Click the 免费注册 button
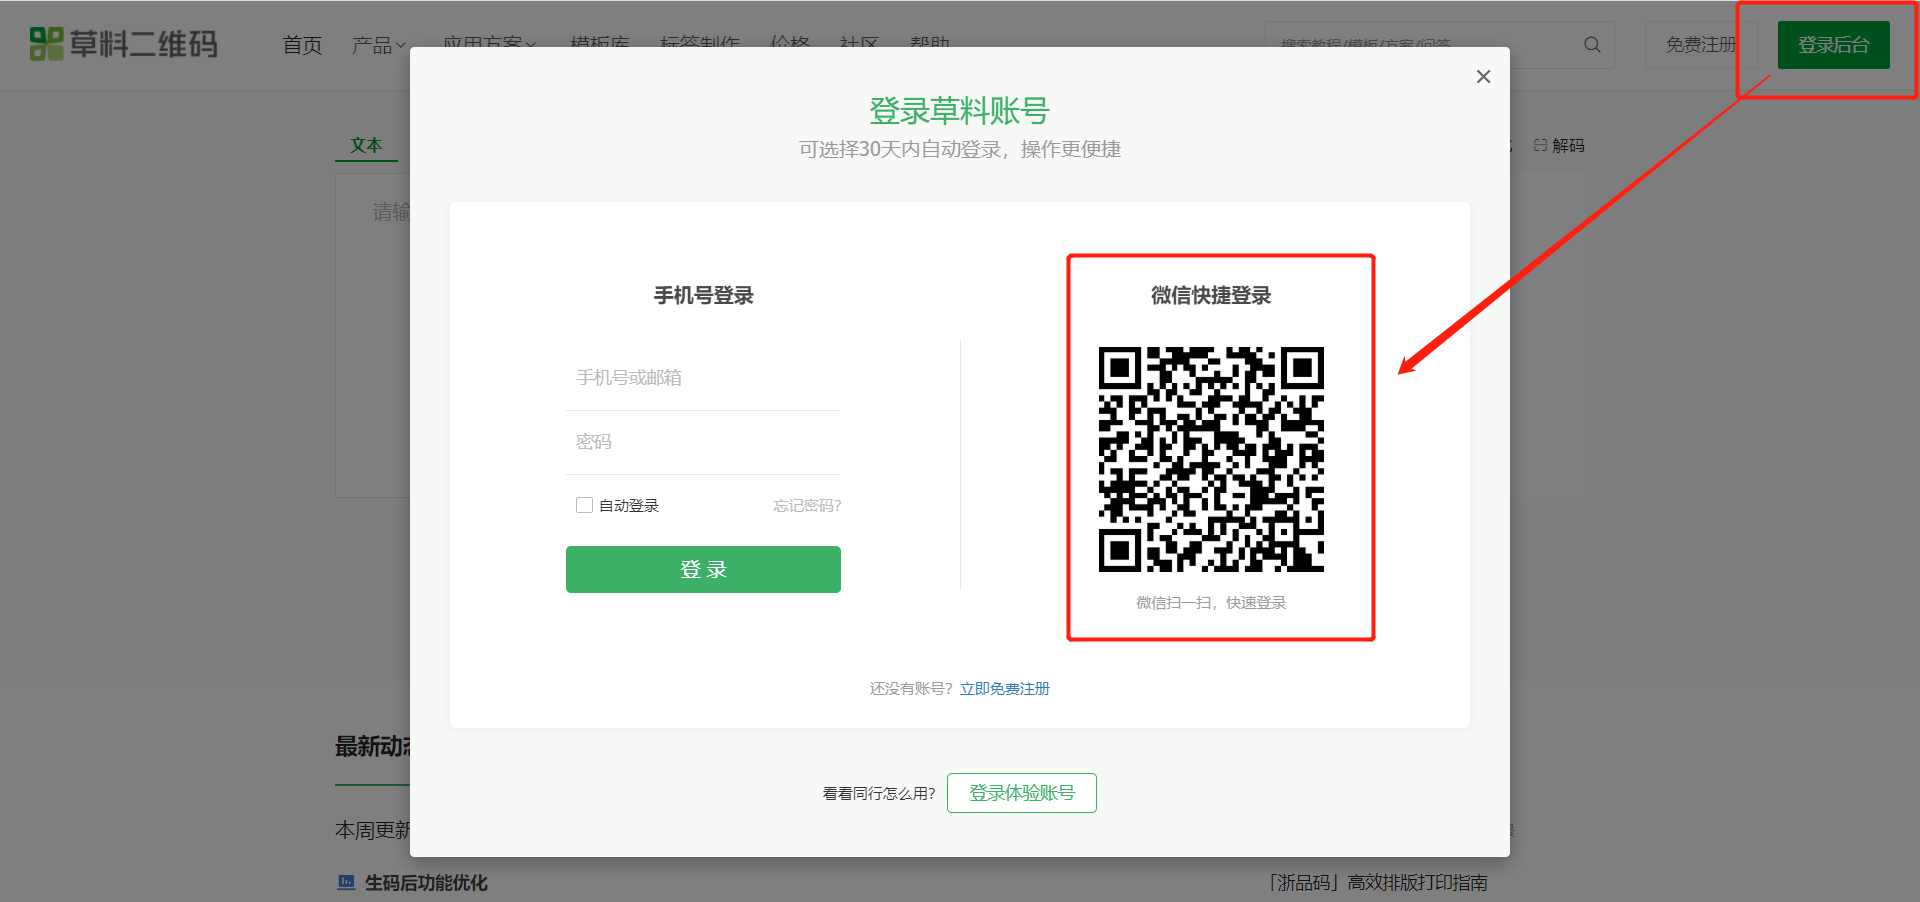Screen dimensions: 1920x902 [x=1700, y=45]
